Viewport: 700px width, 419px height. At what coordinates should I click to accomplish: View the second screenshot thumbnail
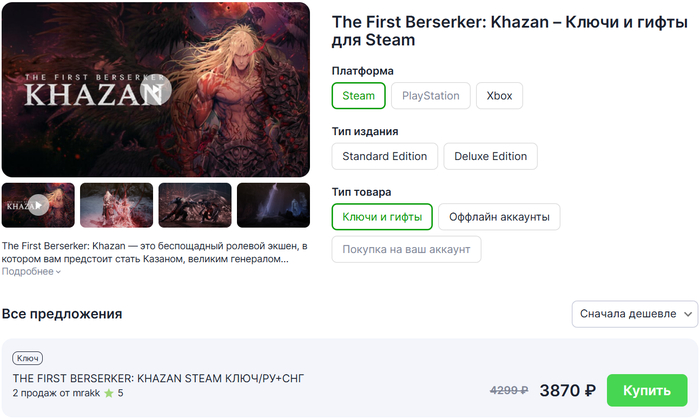pyautogui.click(x=117, y=205)
